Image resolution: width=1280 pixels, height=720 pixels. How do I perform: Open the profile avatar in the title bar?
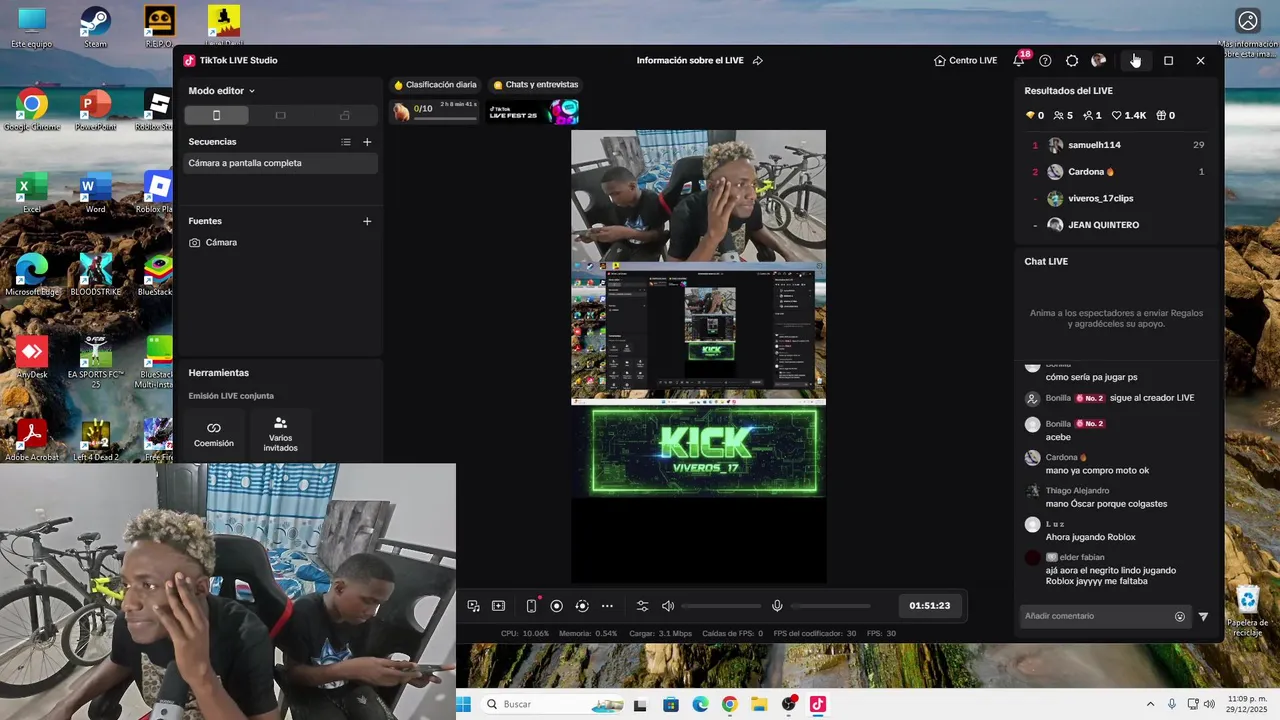[1099, 61]
